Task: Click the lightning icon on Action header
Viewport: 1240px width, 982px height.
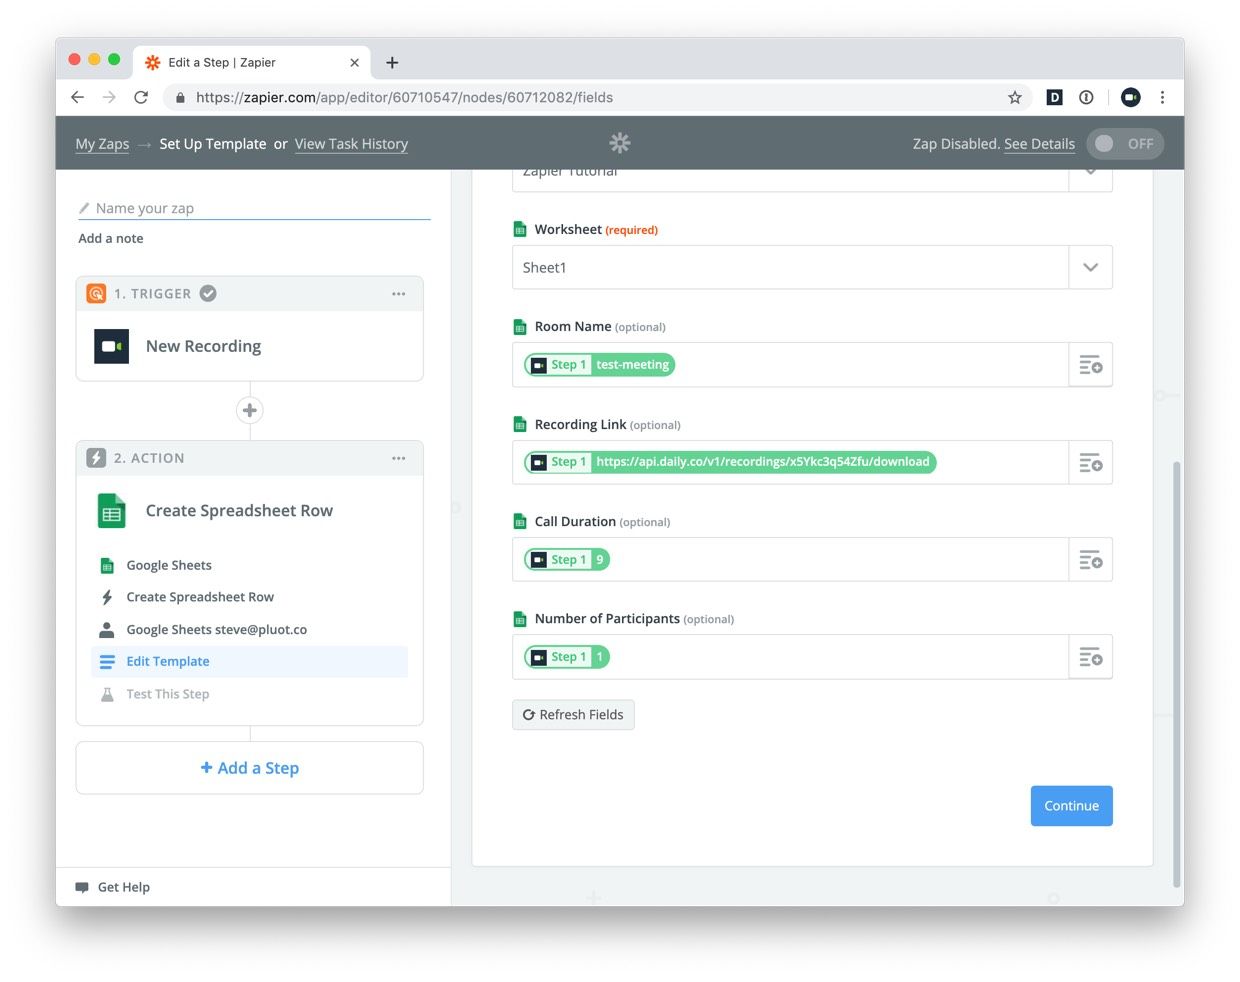Action: pos(96,458)
